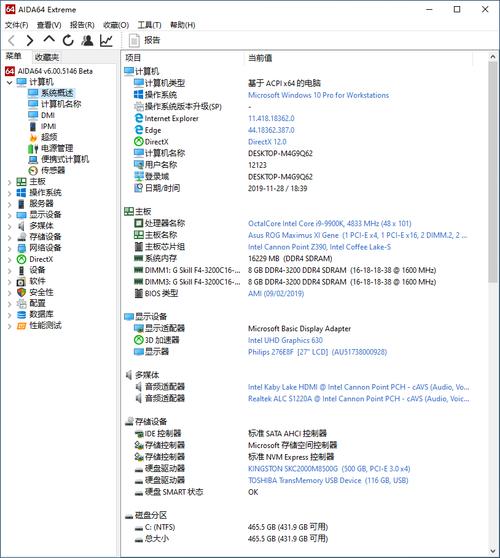The height and width of the screenshot is (558, 500).
Task: Click the 报告 report button in the toolbar
Action: pos(144,41)
